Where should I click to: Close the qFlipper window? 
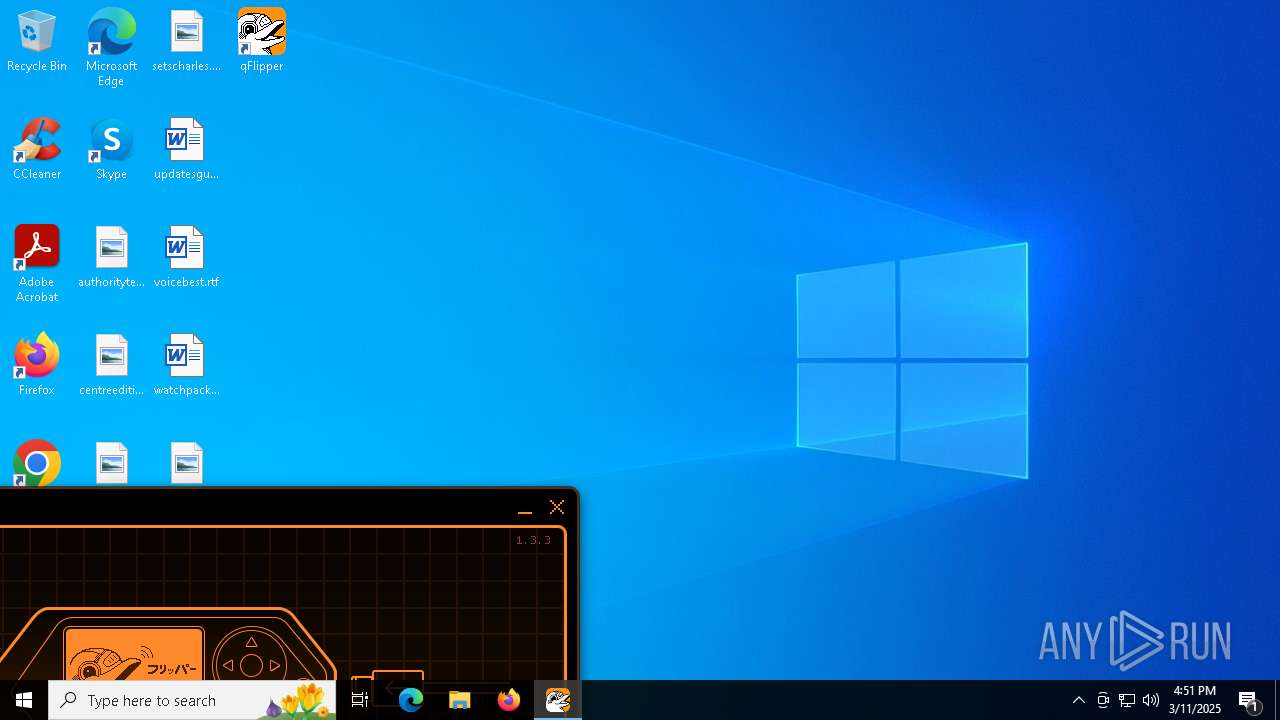[557, 507]
